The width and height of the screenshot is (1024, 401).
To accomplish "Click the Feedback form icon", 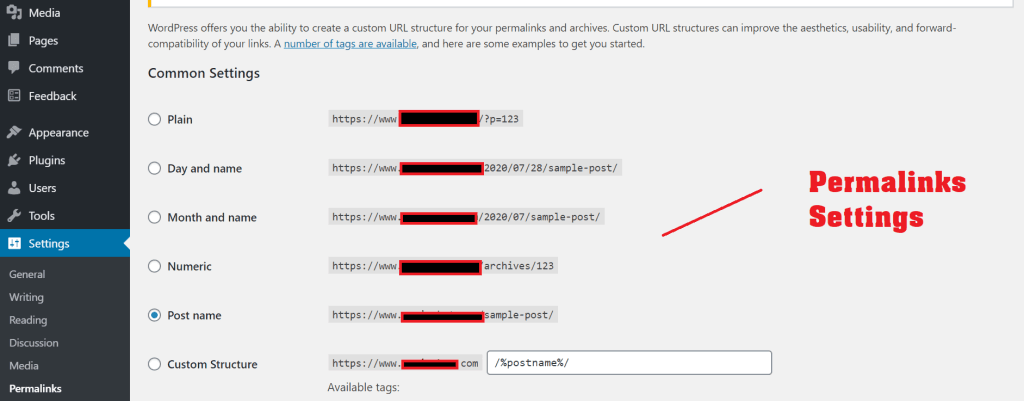I will pyautogui.click(x=14, y=96).
